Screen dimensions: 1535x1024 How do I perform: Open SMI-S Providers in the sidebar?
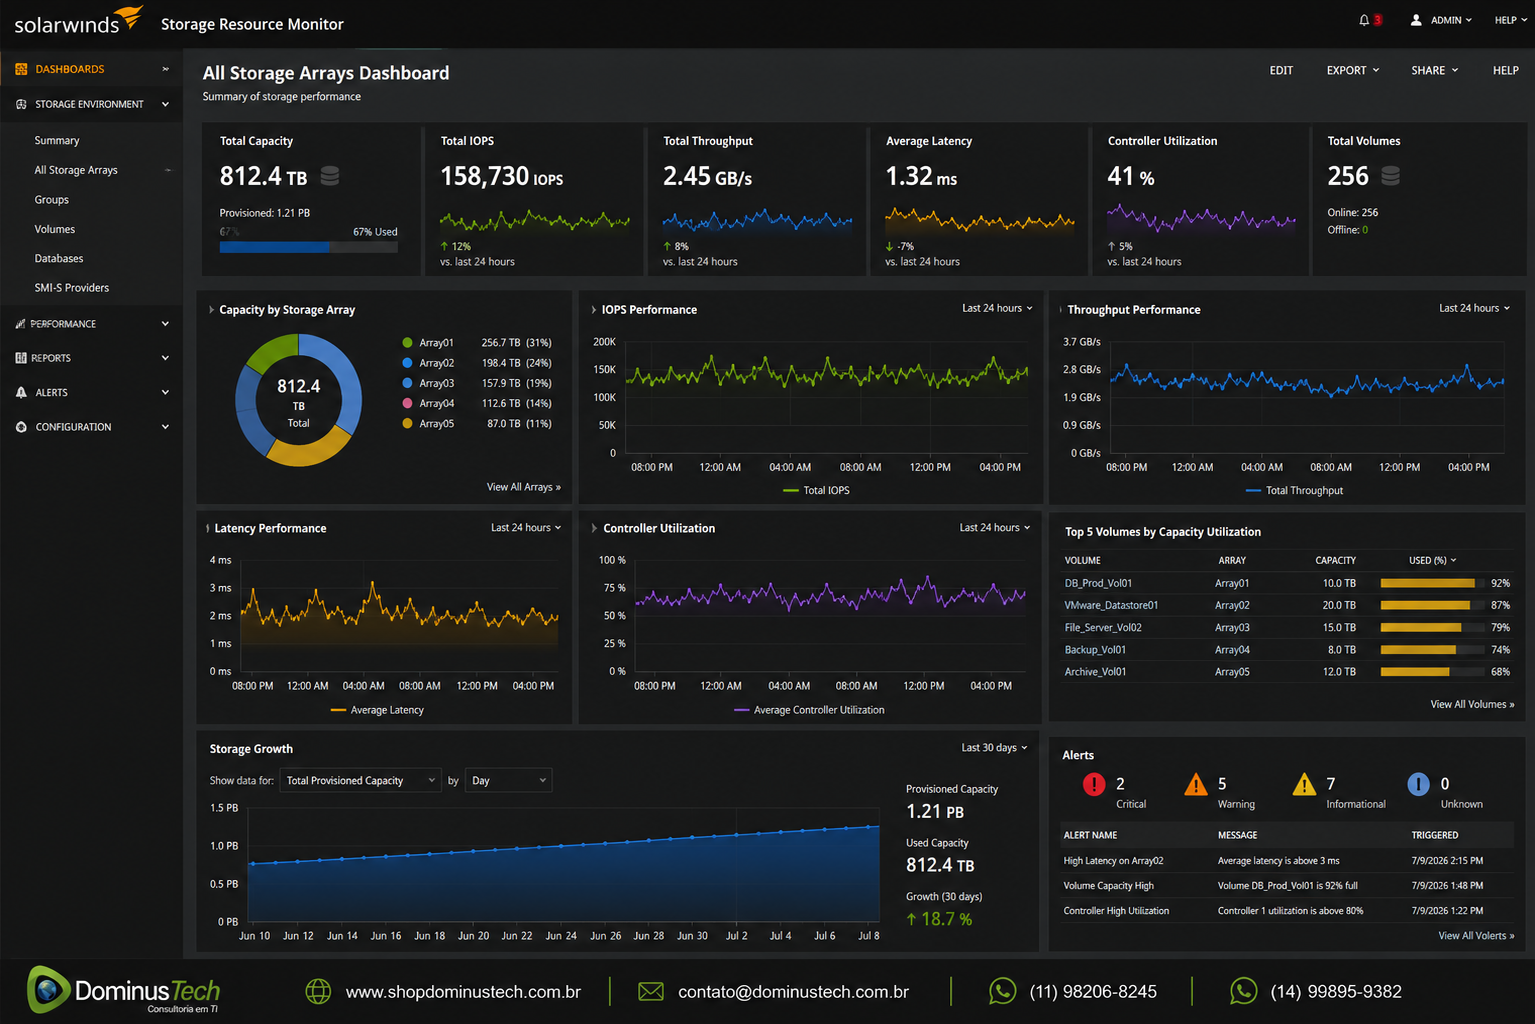(72, 288)
